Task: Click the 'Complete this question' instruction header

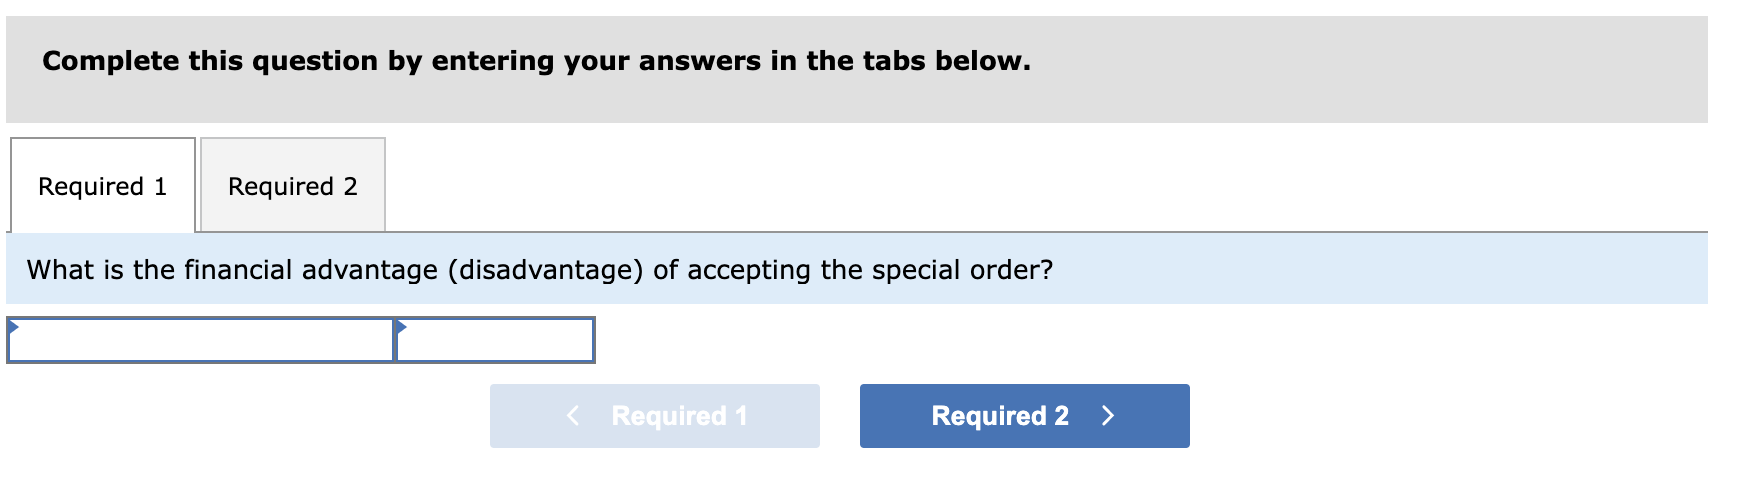Action: 536,61
